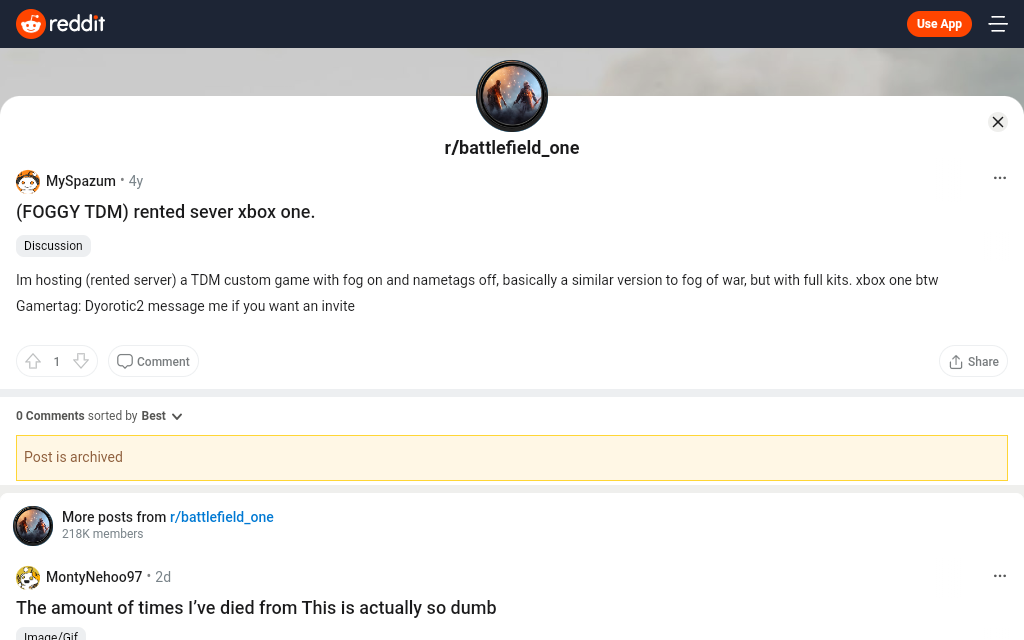Open the r/battlefield_one link in More posts

[x=221, y=517]
